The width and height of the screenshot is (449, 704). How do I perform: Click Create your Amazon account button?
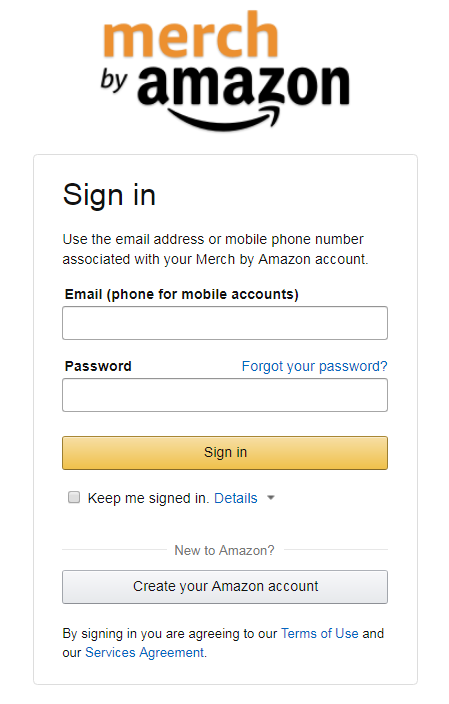(225, 587)
